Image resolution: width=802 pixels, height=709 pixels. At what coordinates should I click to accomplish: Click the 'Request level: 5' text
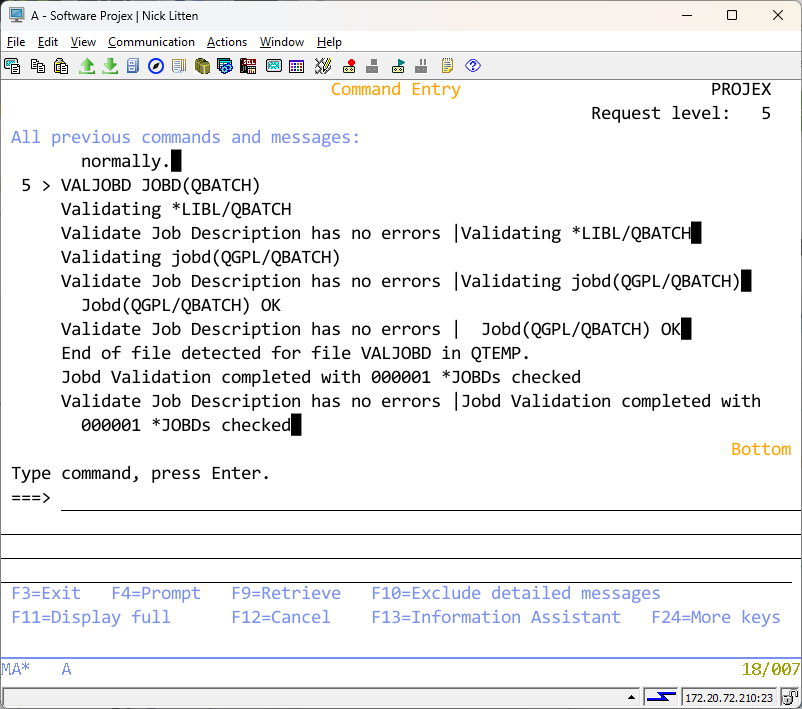[681, 114]
